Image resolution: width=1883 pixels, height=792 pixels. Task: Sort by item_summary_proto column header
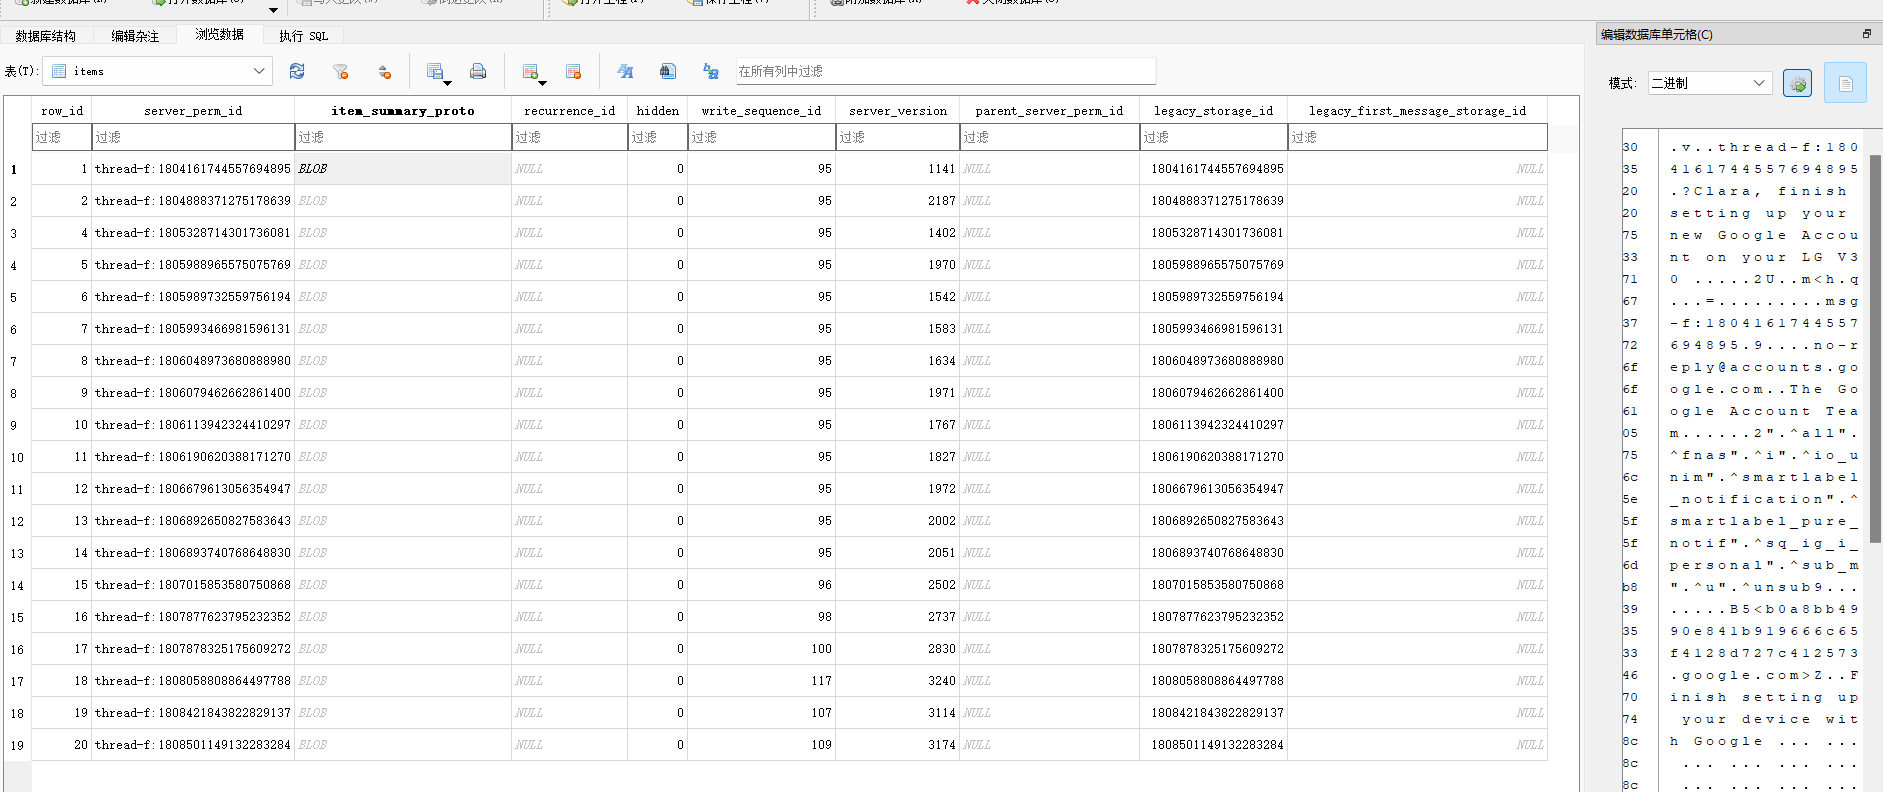point(403,111)
